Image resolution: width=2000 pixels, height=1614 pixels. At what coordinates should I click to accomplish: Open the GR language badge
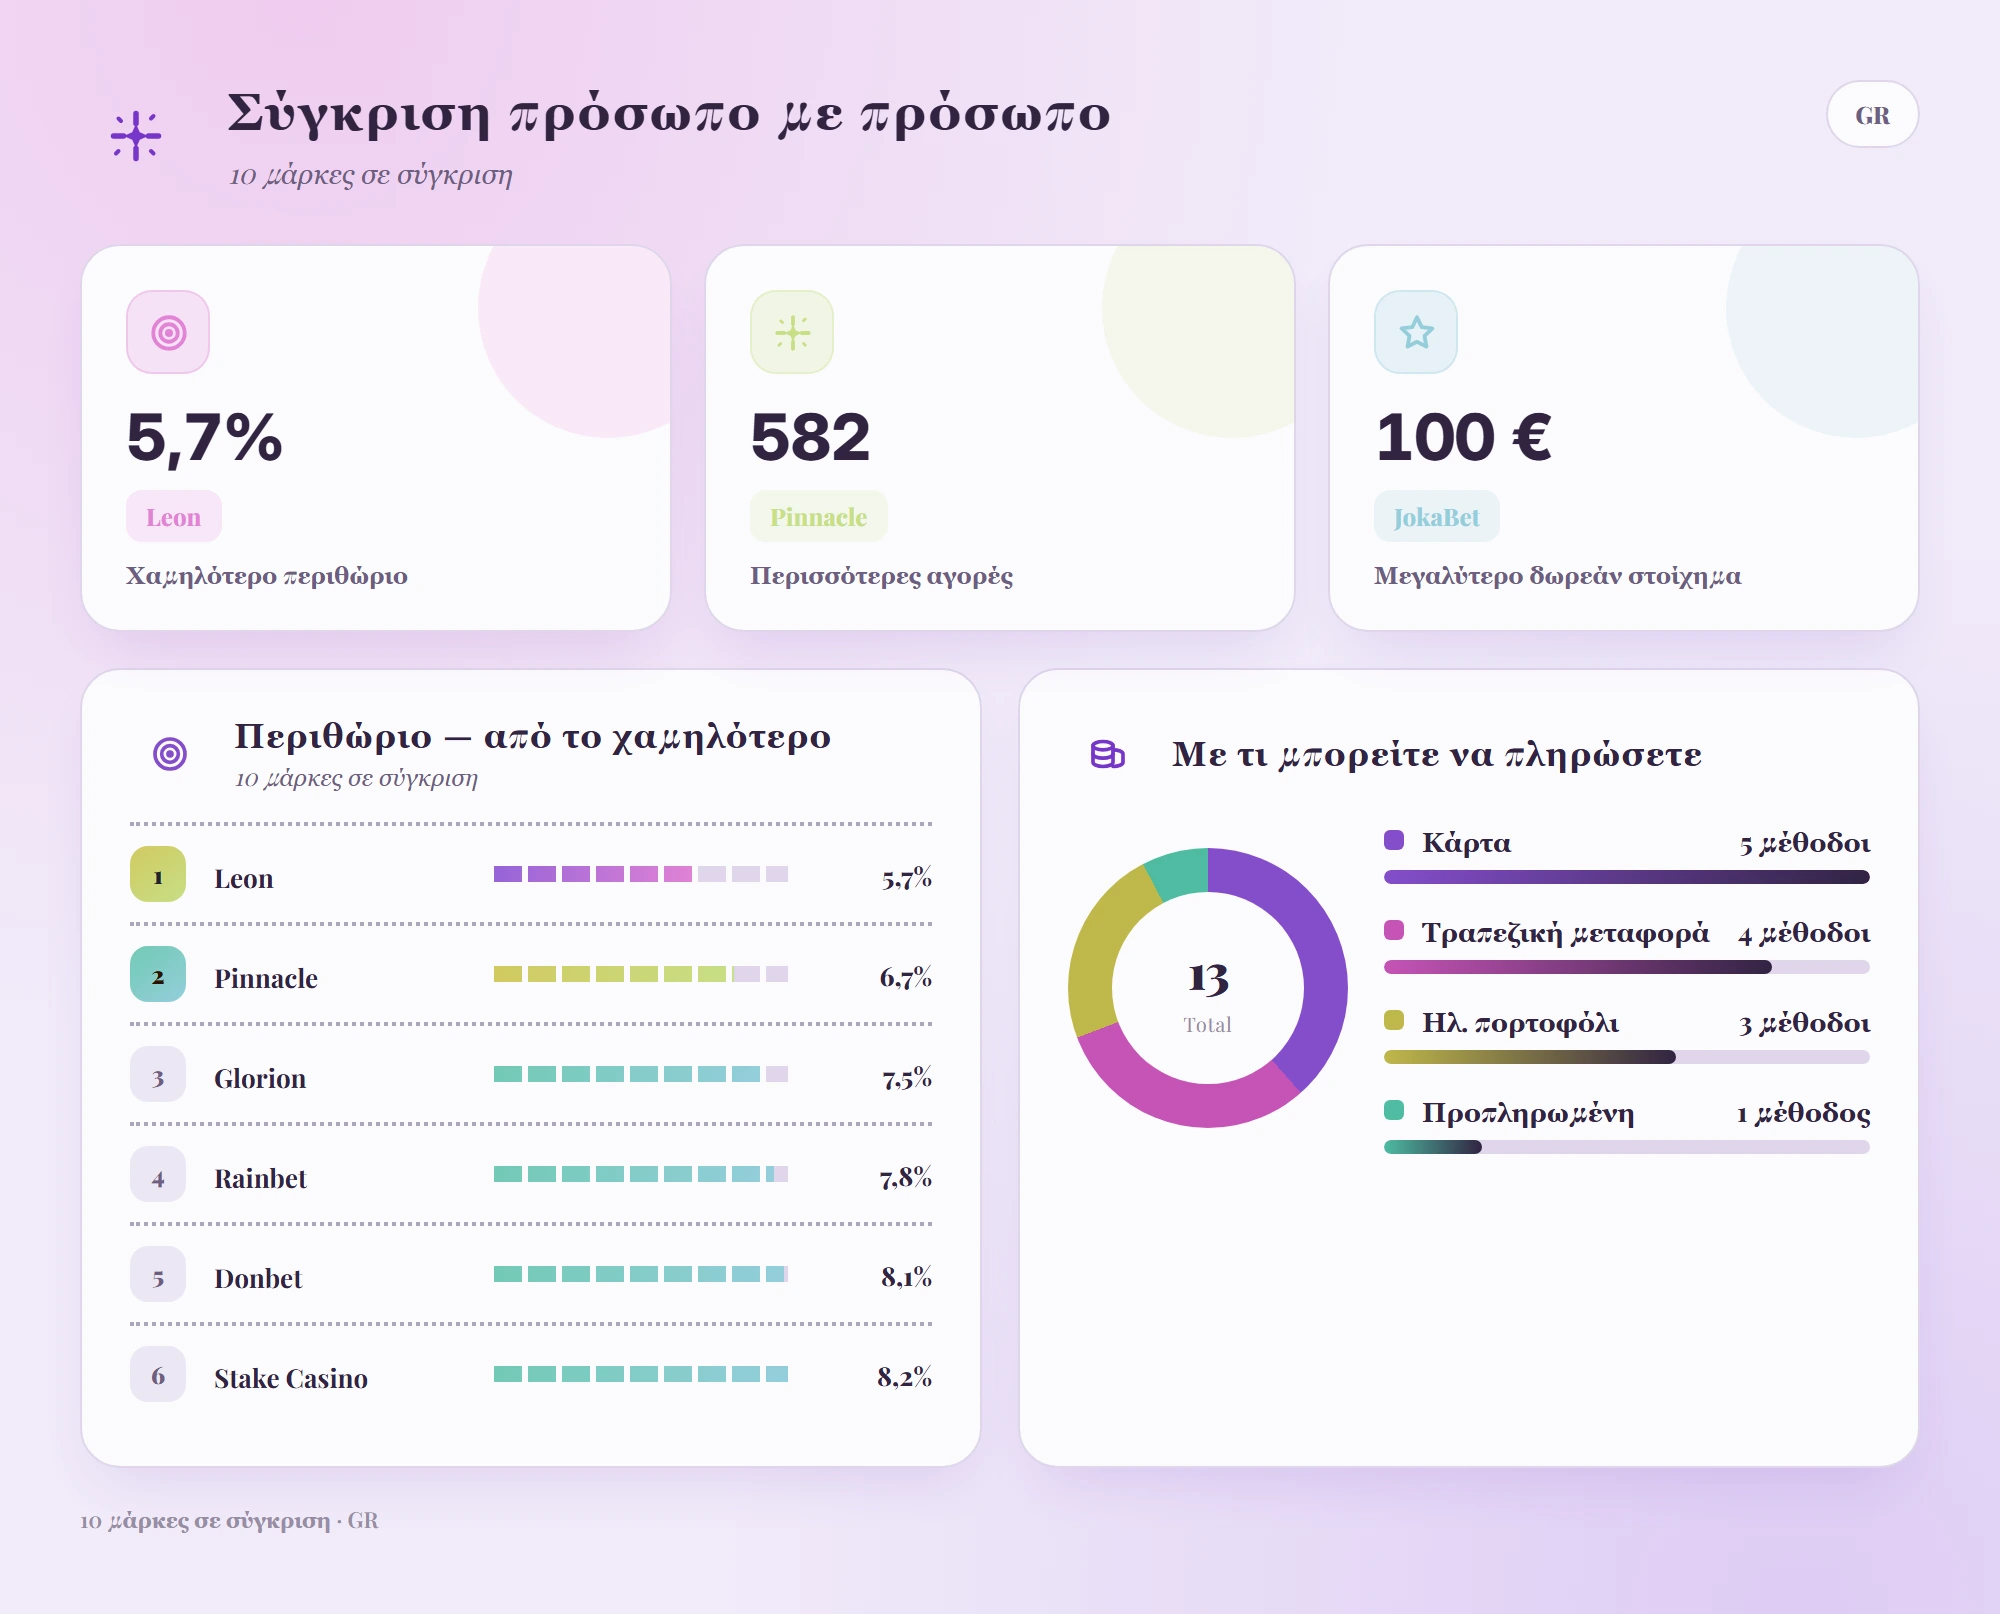click(1872, 115)
